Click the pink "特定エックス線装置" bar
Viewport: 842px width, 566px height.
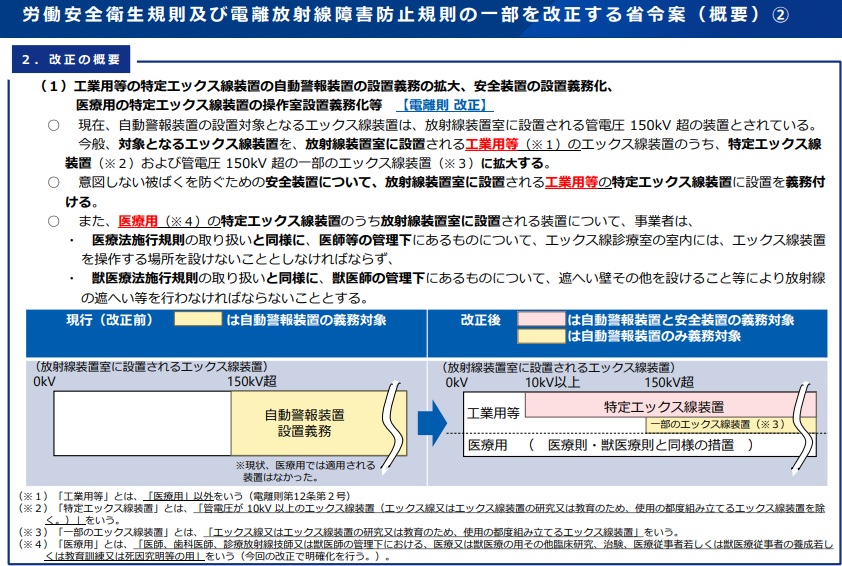coord(668,406)
